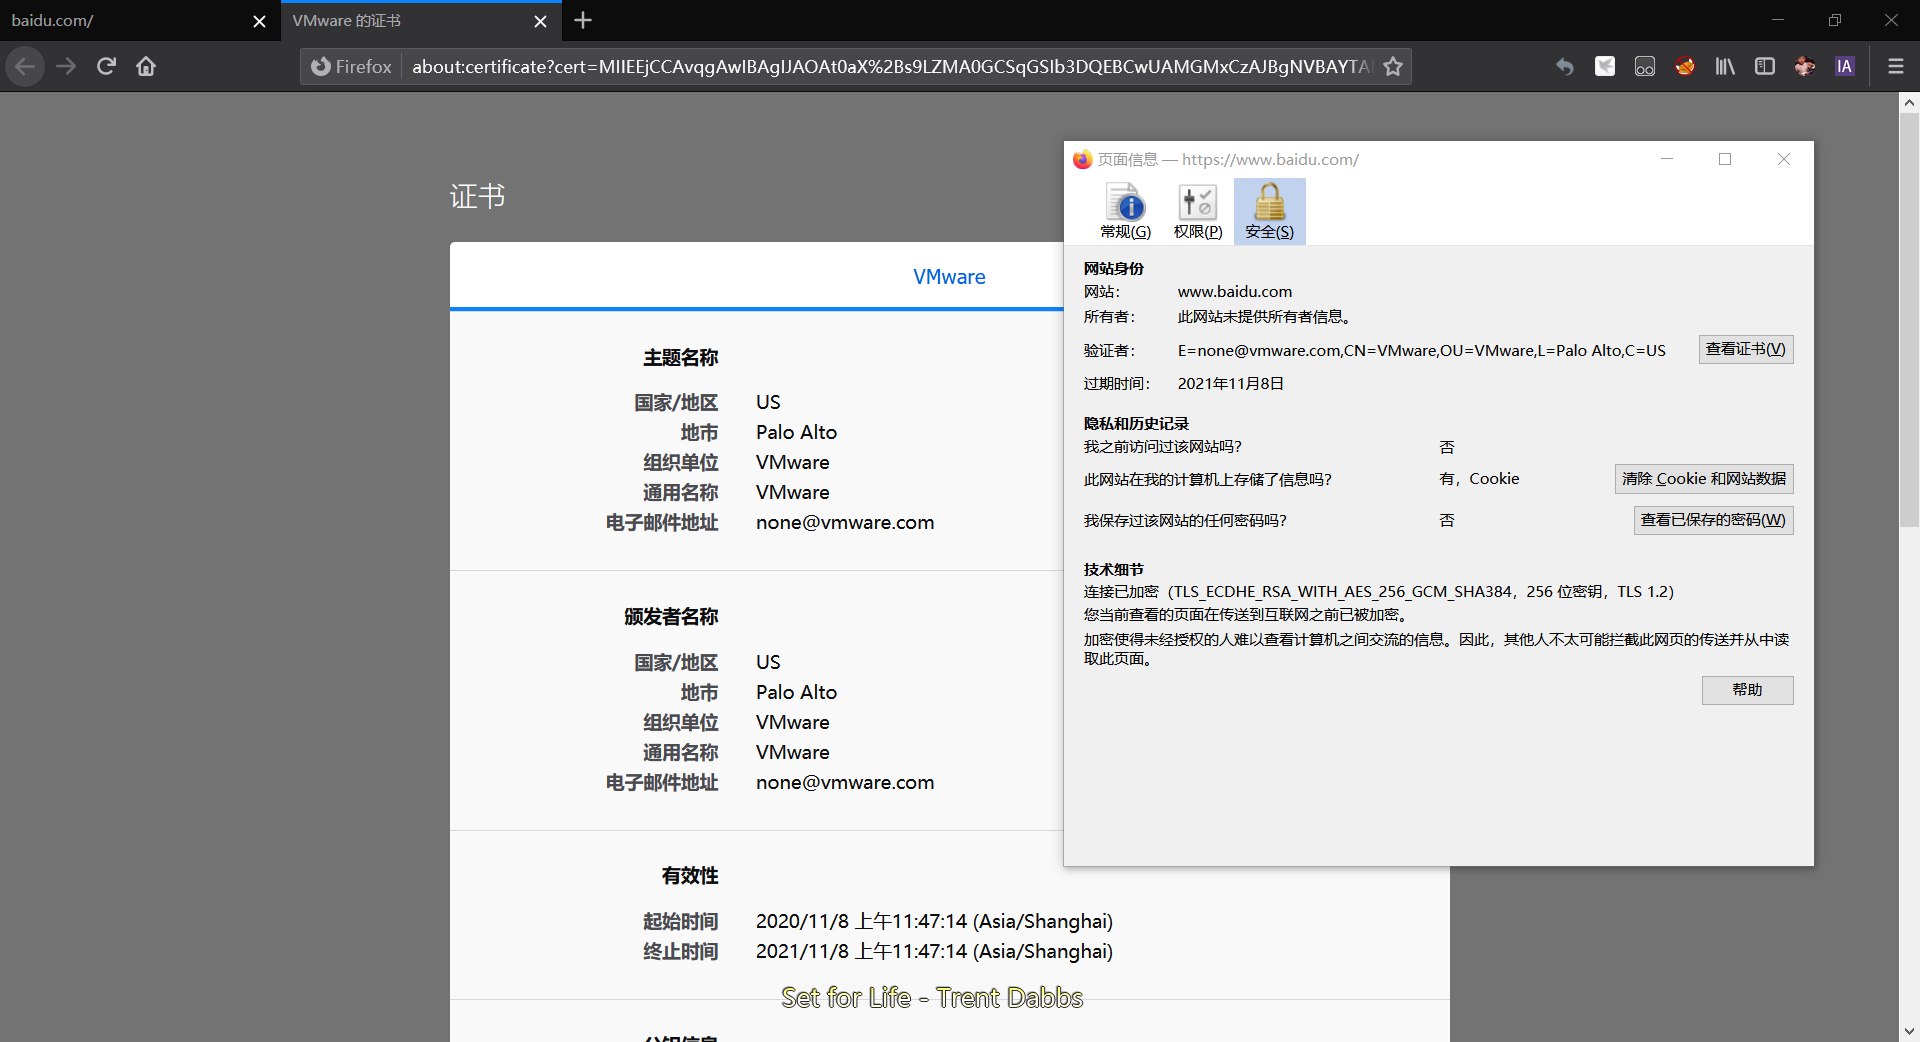Select expiry date 2021年11月8日

tap(1230, 383)
